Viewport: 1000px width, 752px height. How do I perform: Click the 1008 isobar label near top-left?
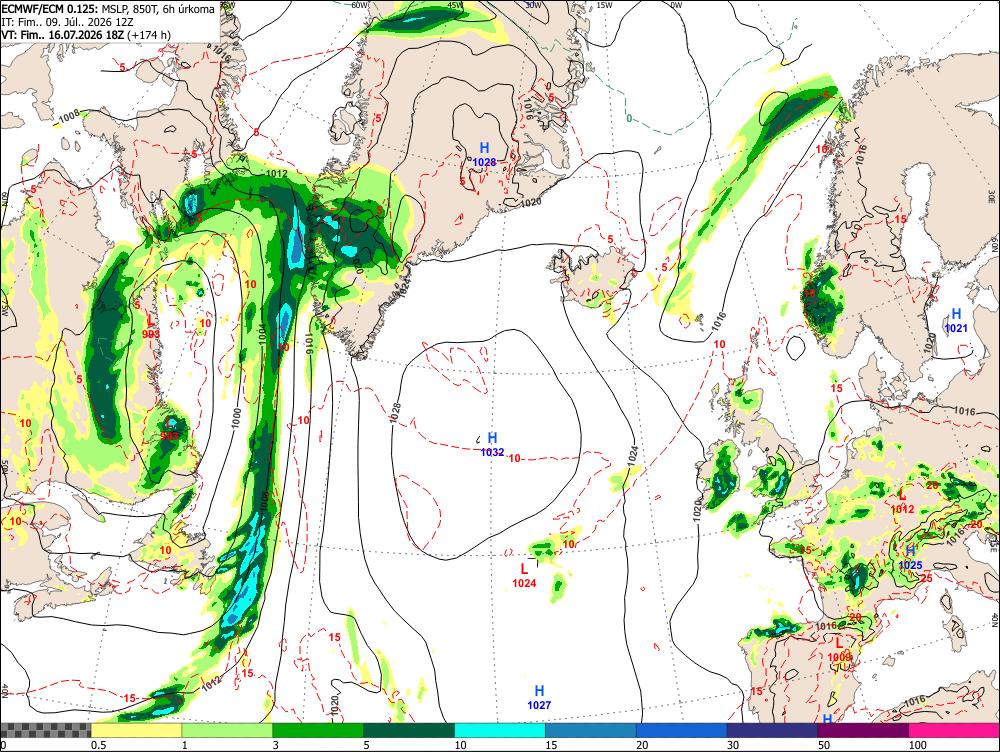pyautogui.click(x=70, y=115)
